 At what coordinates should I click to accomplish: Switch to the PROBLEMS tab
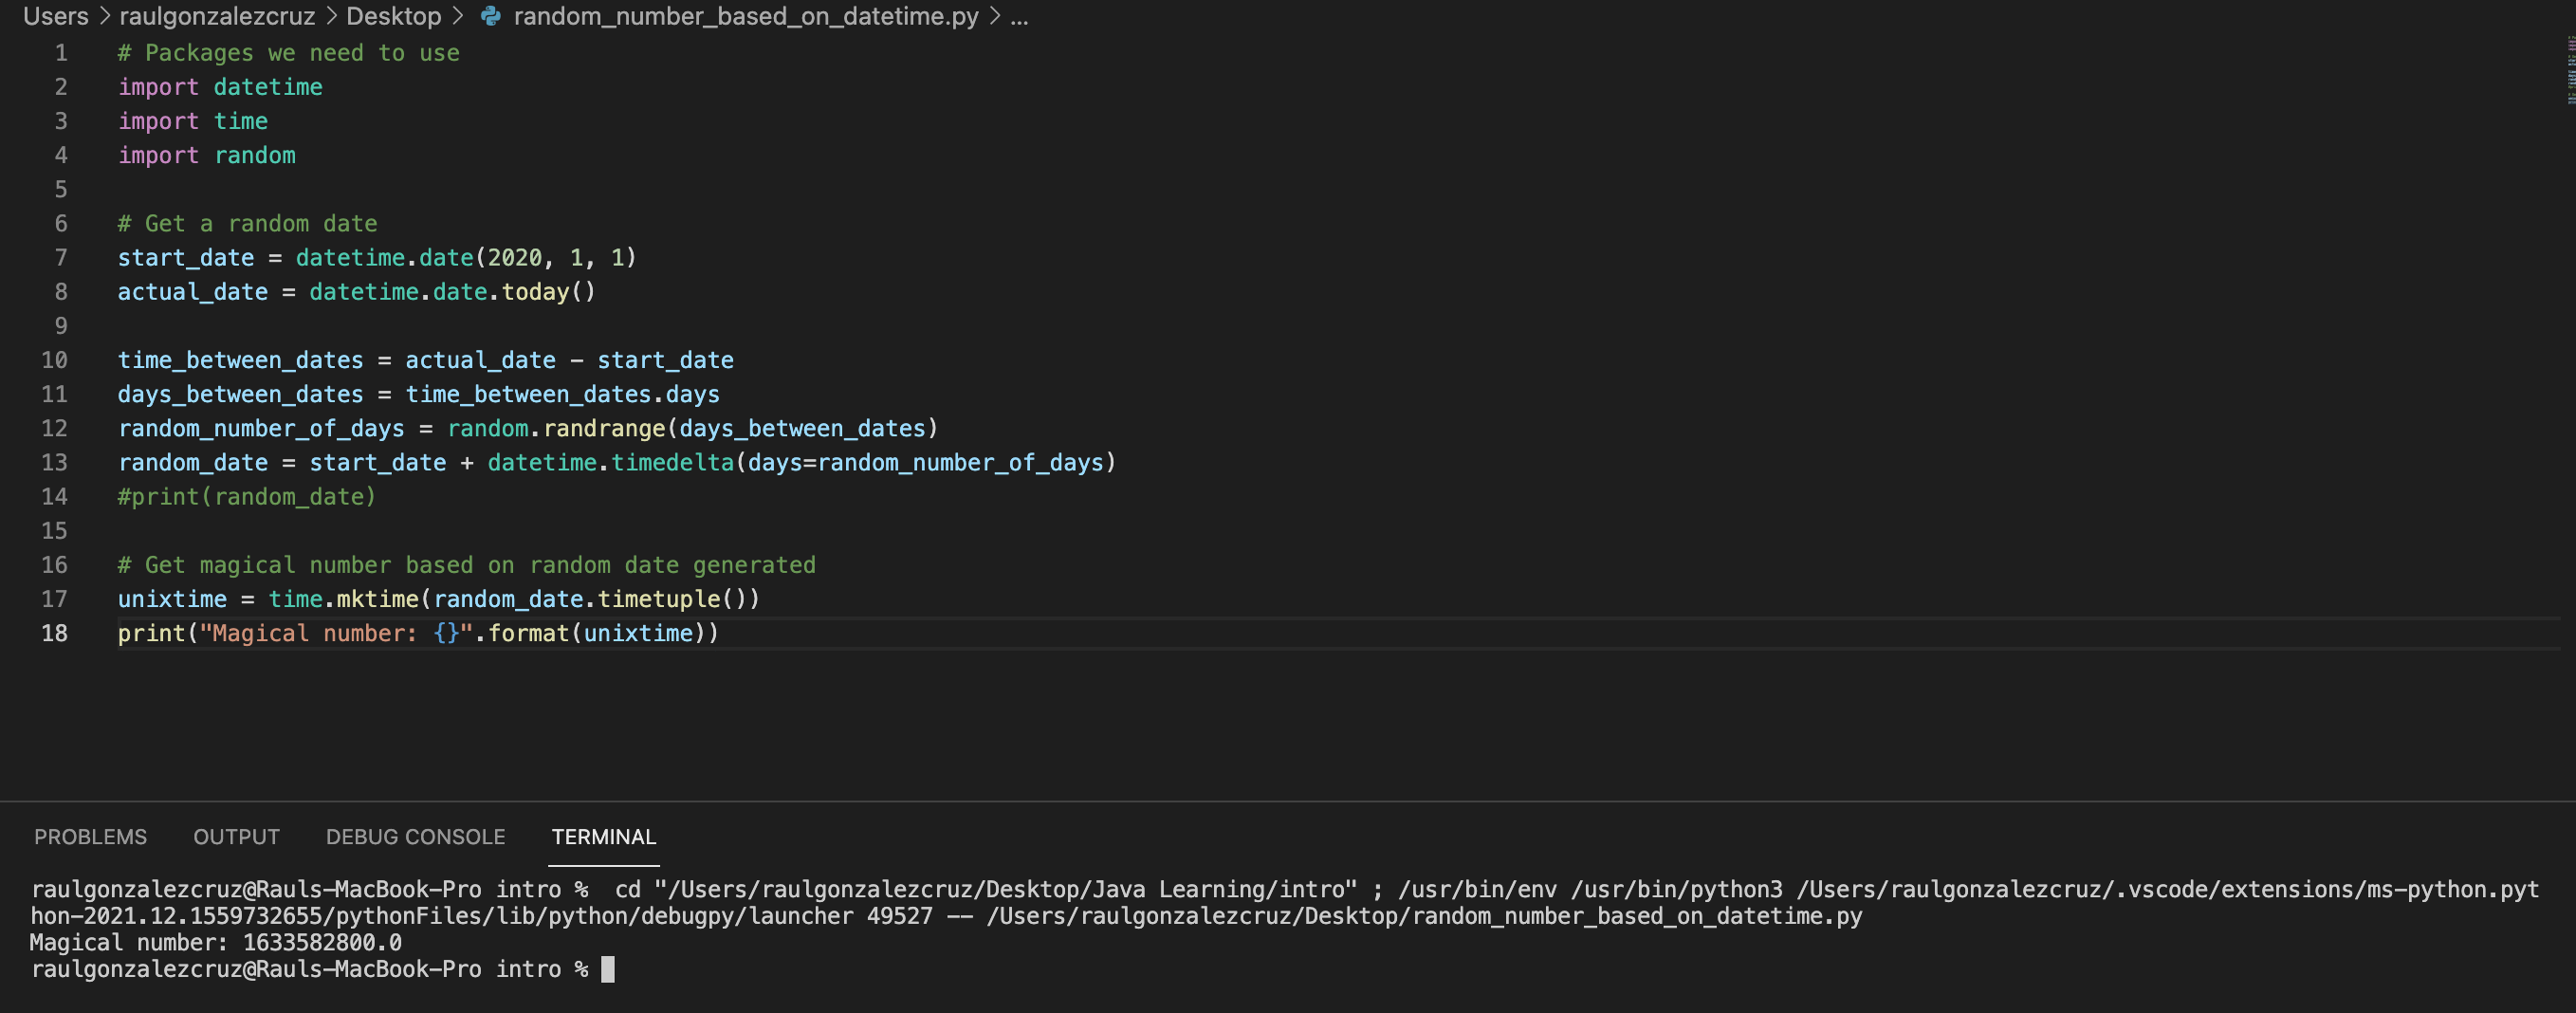tap(90, 837)
